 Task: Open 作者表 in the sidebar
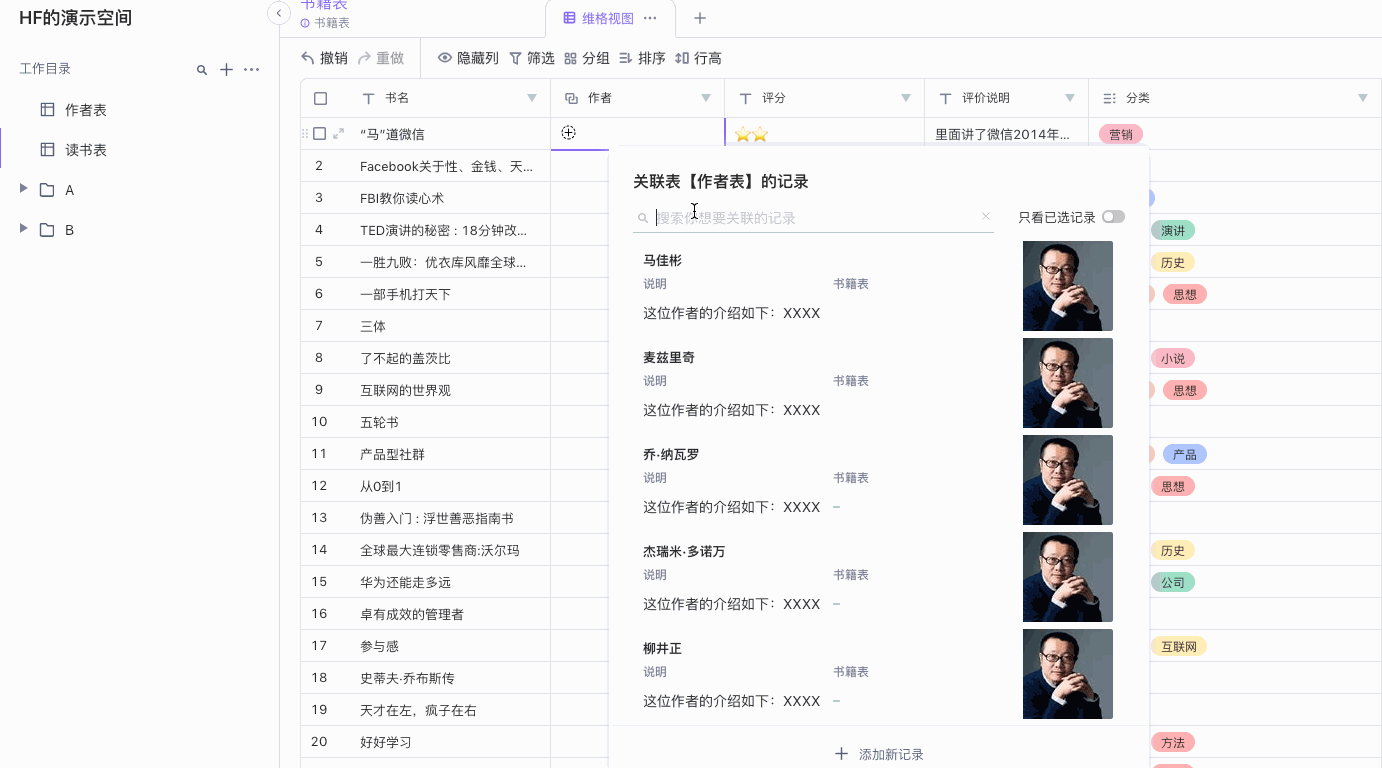click(86, 110)
